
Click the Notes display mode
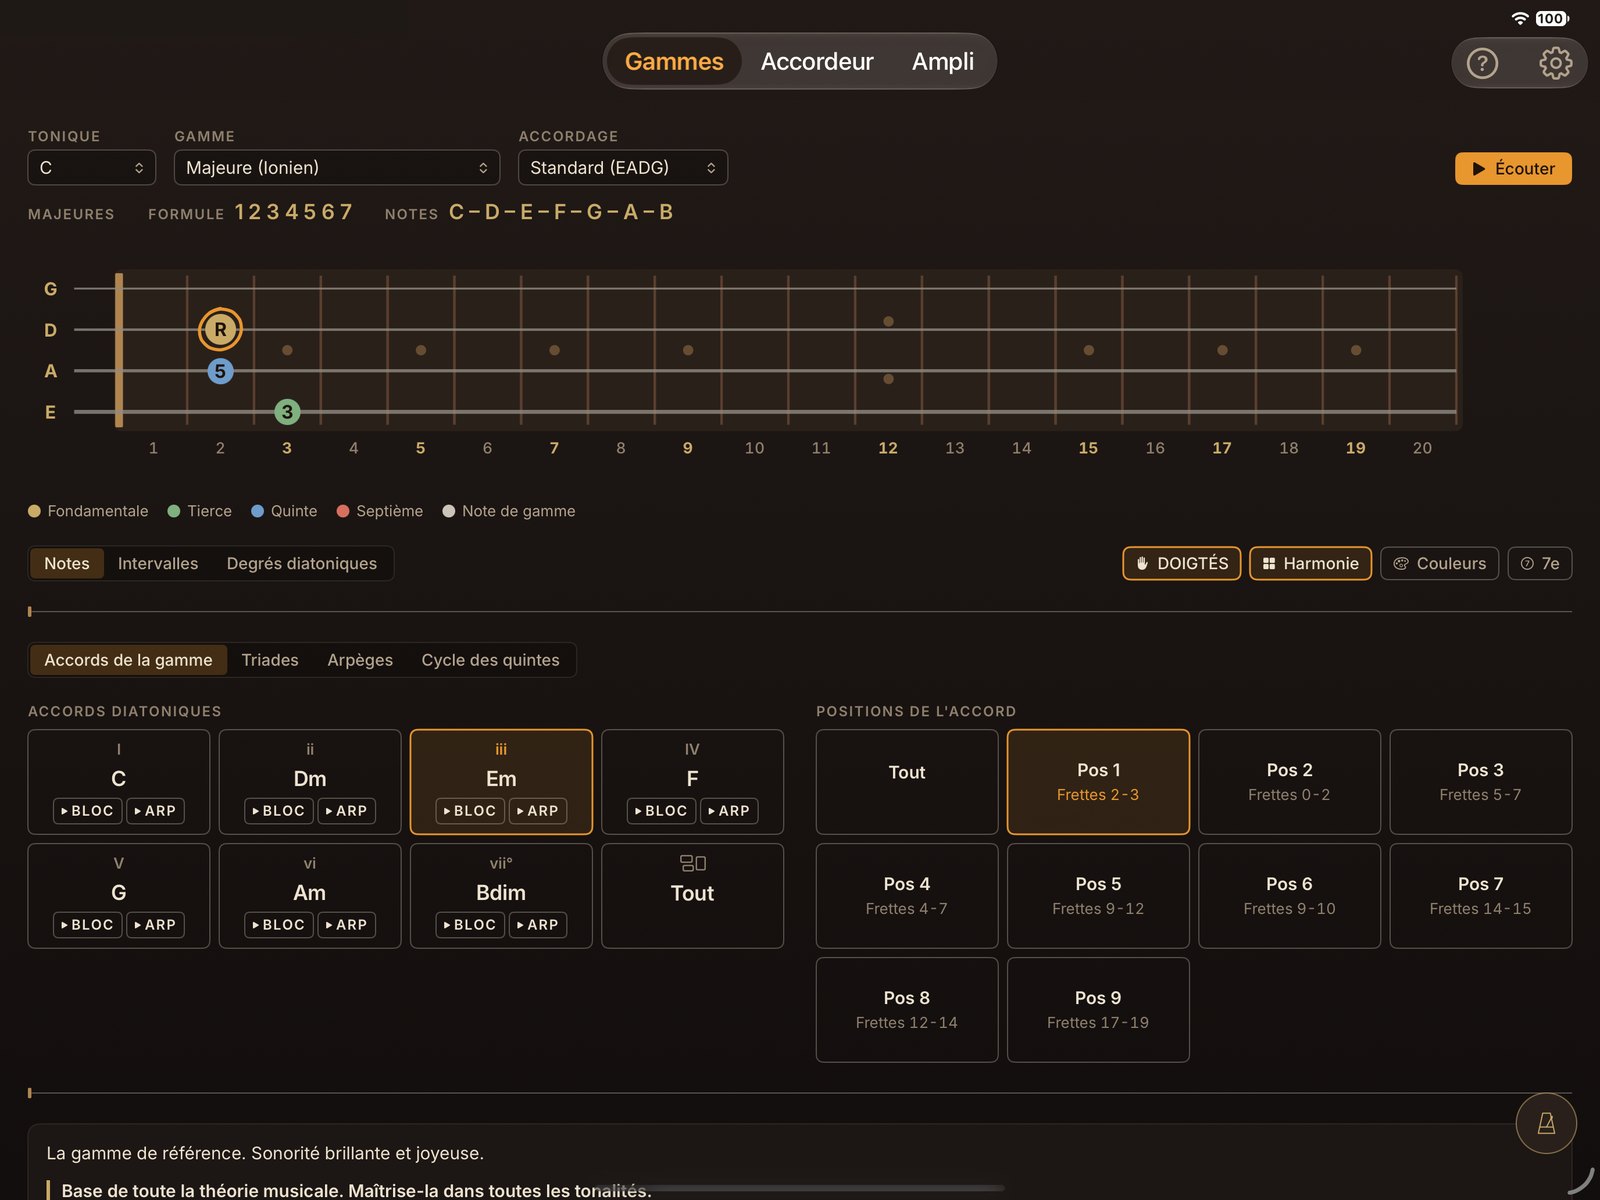point(67,563)
